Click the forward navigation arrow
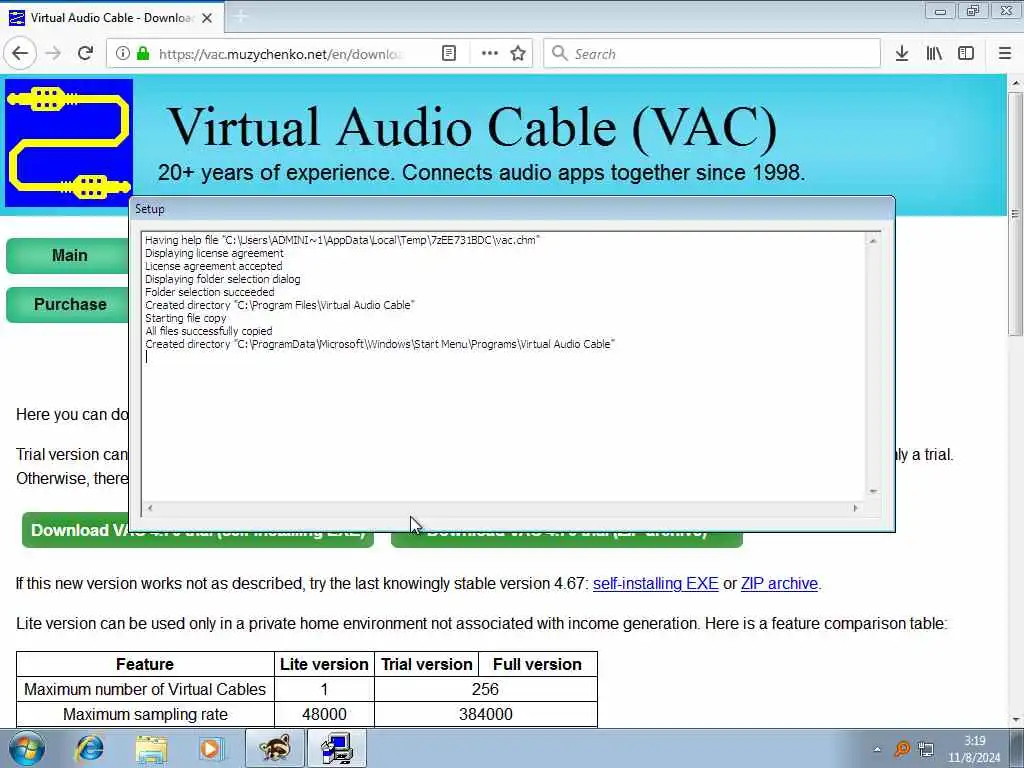Image resolution: width=1024 pixels, height=768 pixels. 53,54
